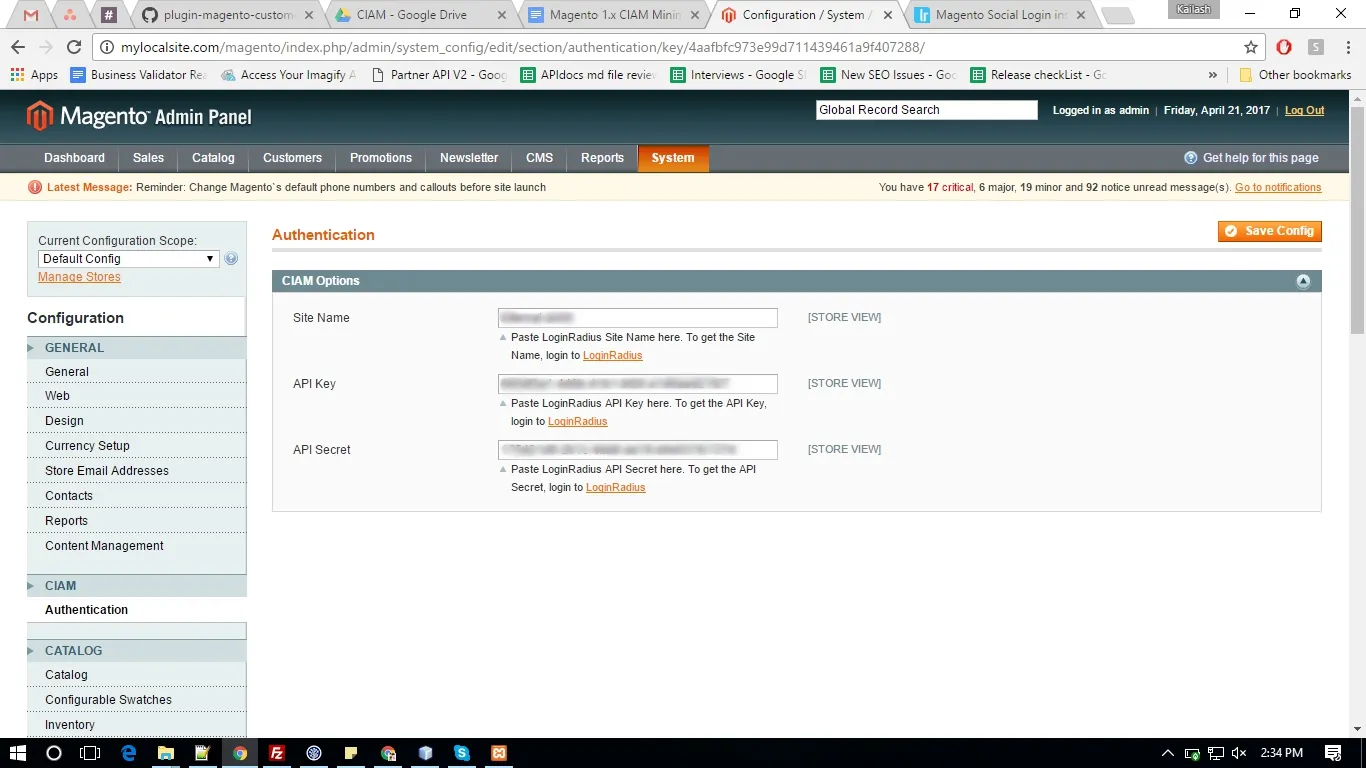Image resolution: width=1366 pixels, height=768 pixels.
Task: Click the LoginRadius link under API Key
Action: point(577,421)
